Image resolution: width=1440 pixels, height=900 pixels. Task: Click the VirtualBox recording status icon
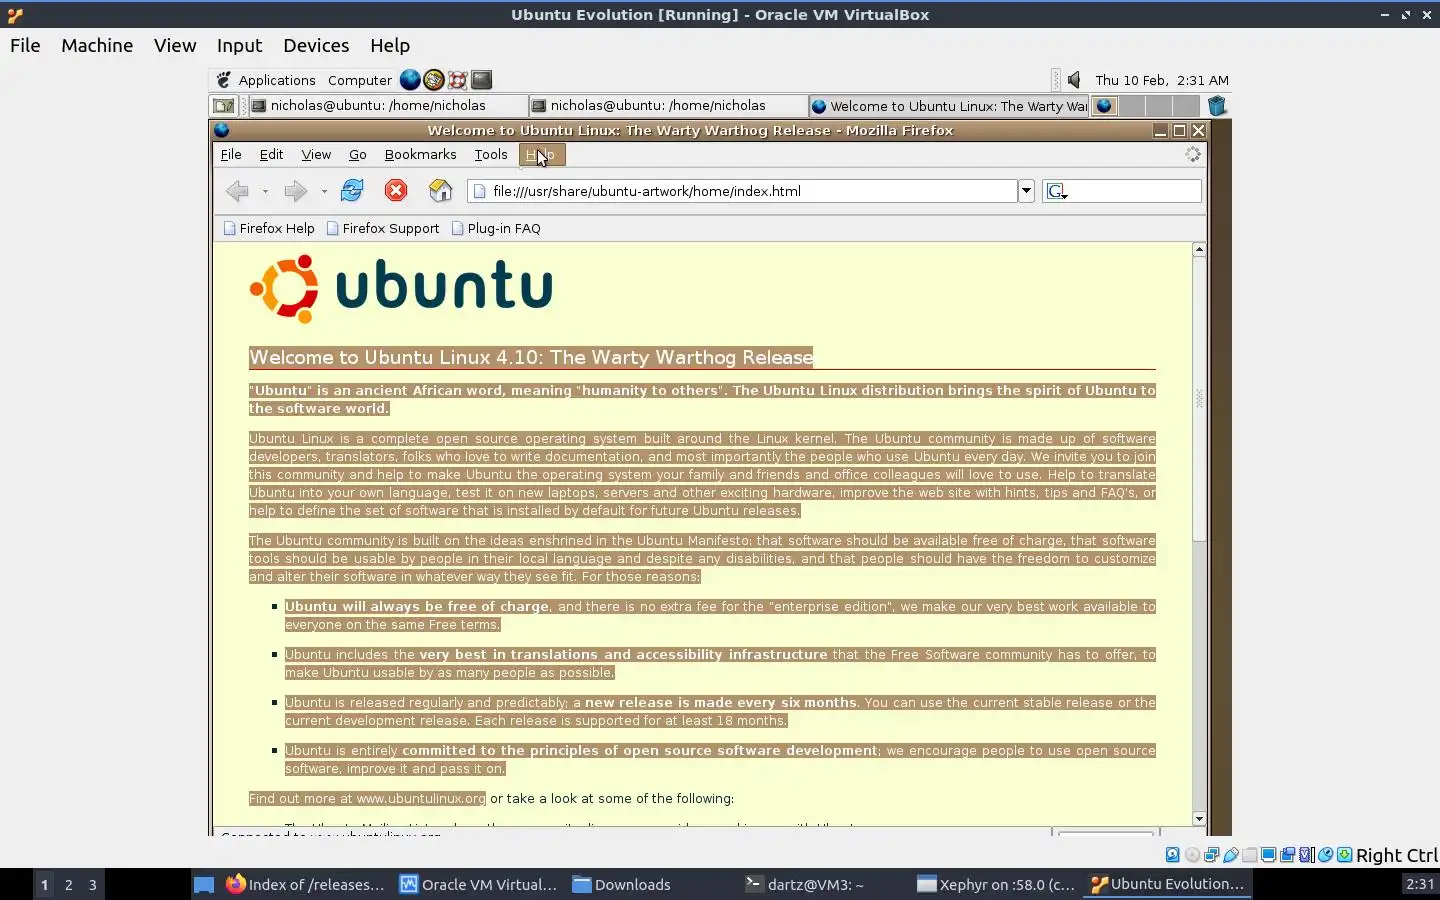point(1288,855)
